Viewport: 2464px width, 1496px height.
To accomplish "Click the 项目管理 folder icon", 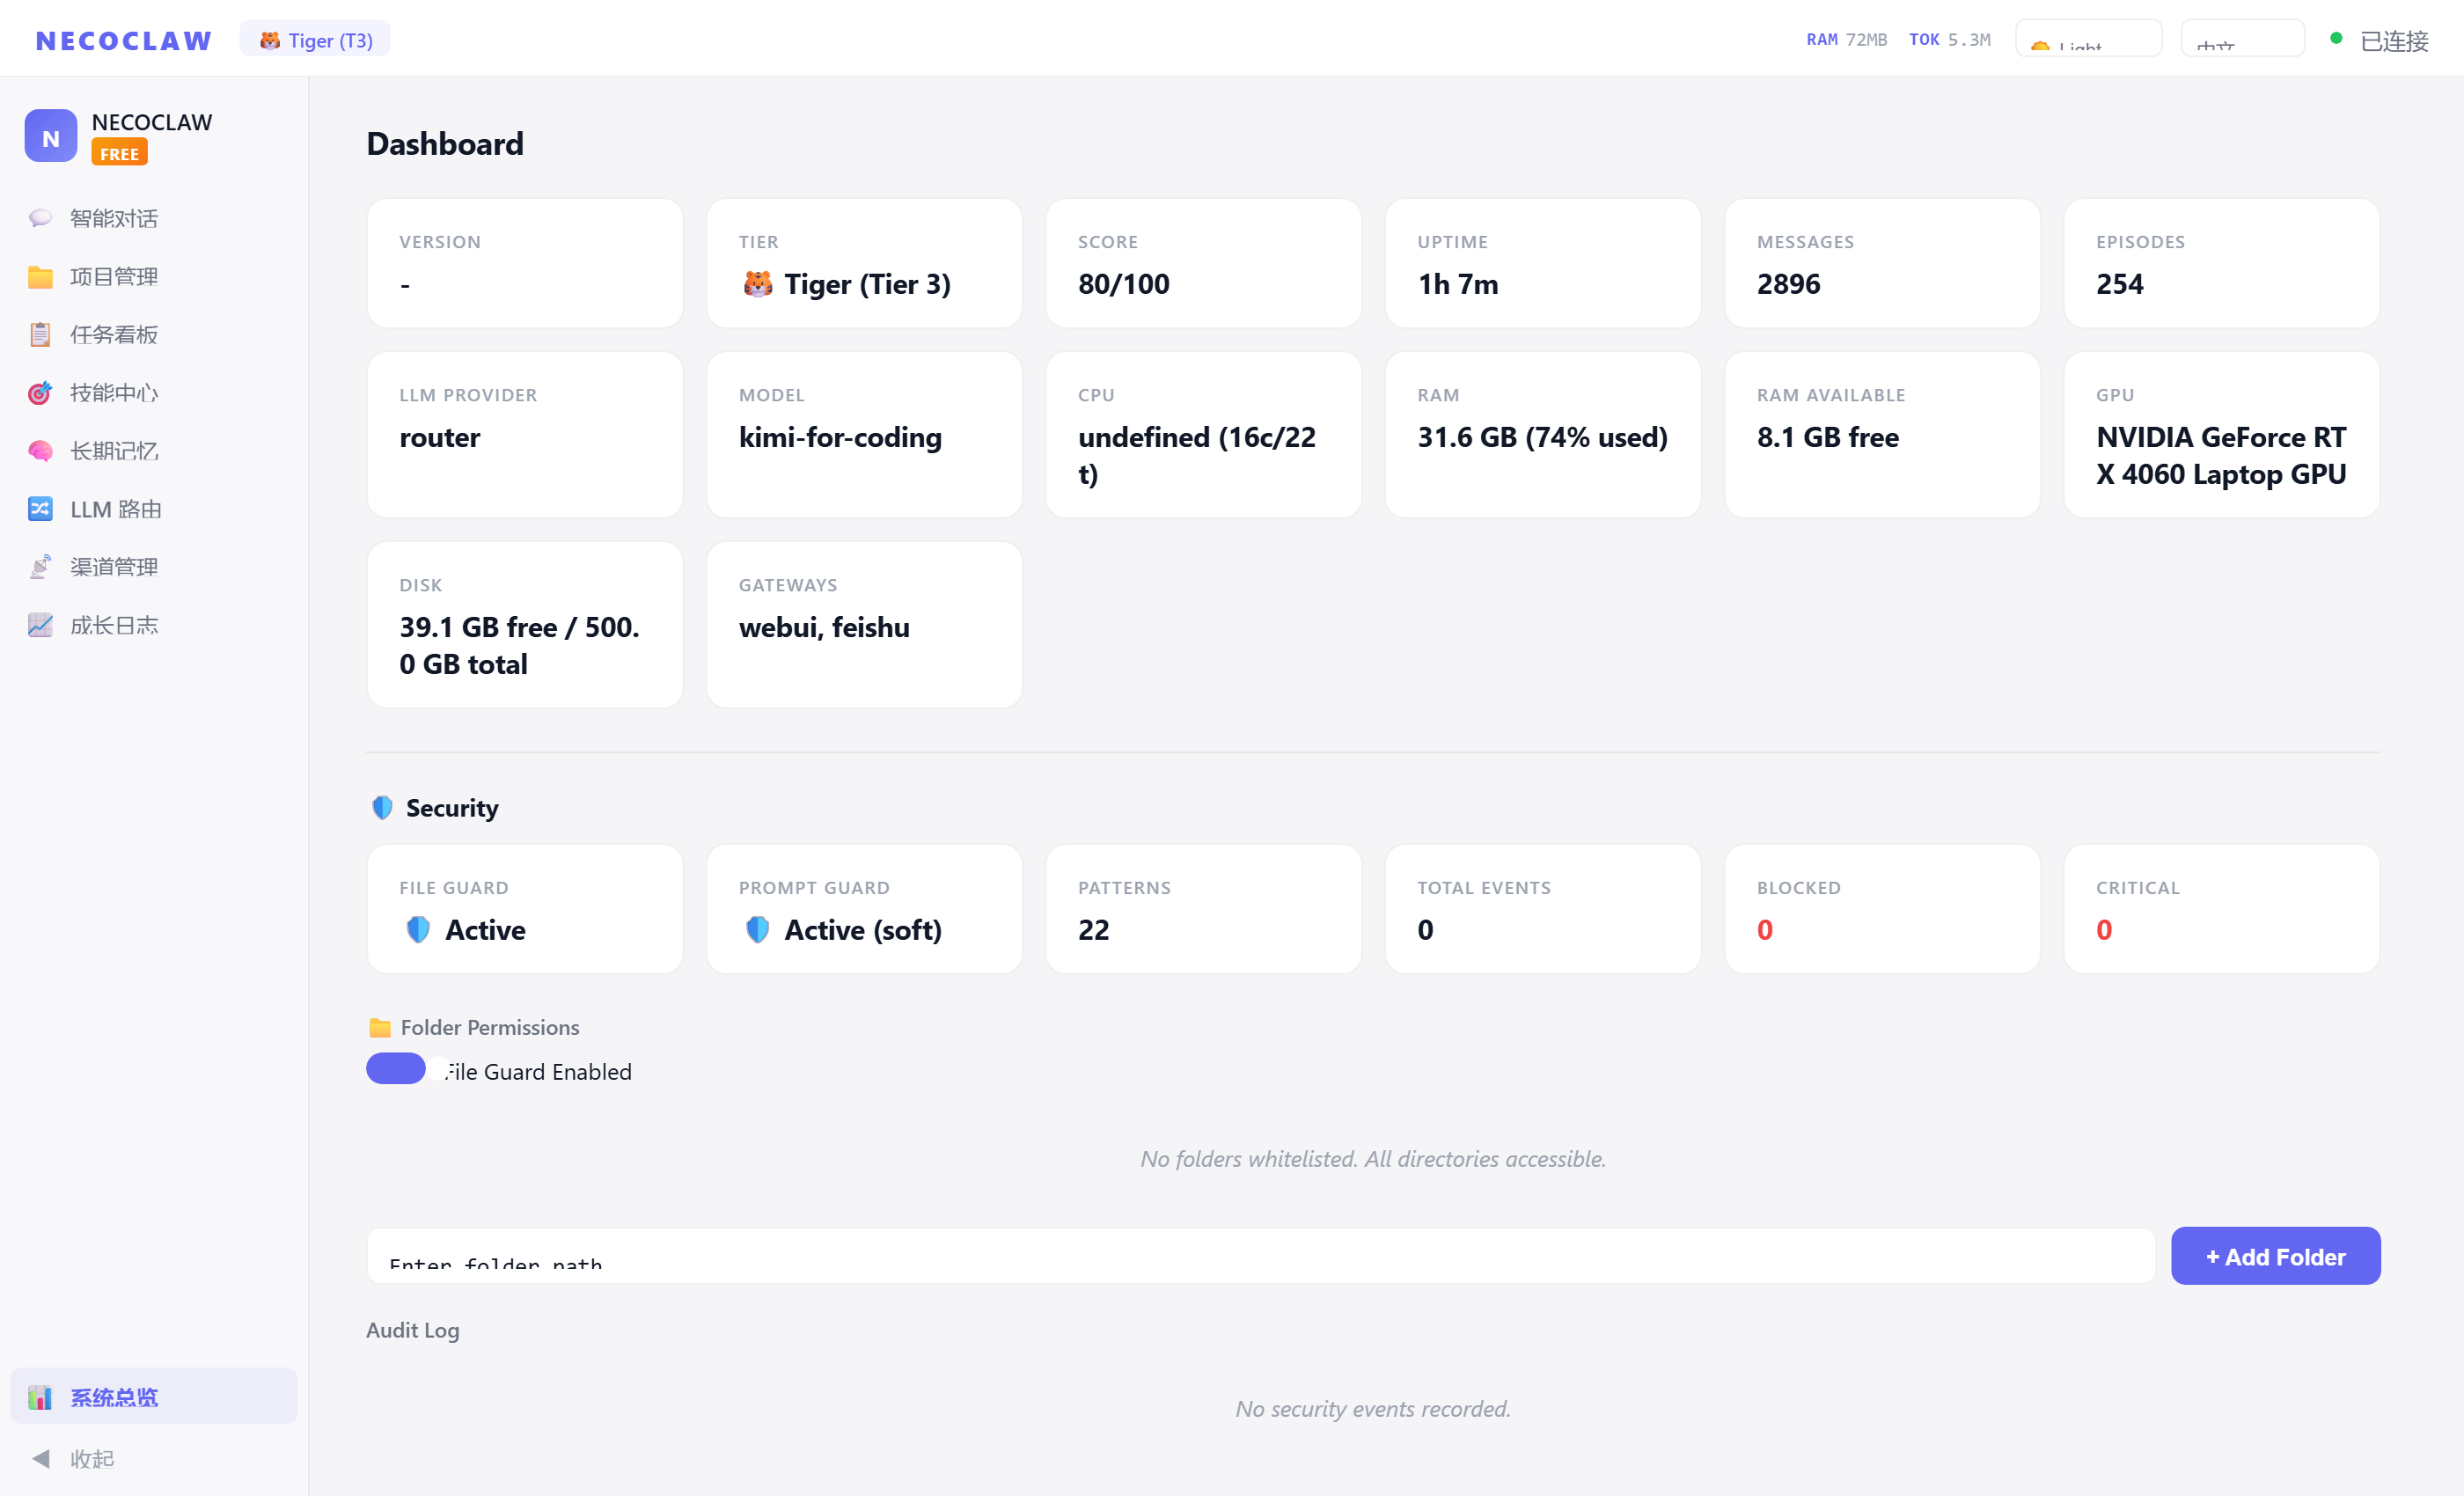I will pos(40,277).
